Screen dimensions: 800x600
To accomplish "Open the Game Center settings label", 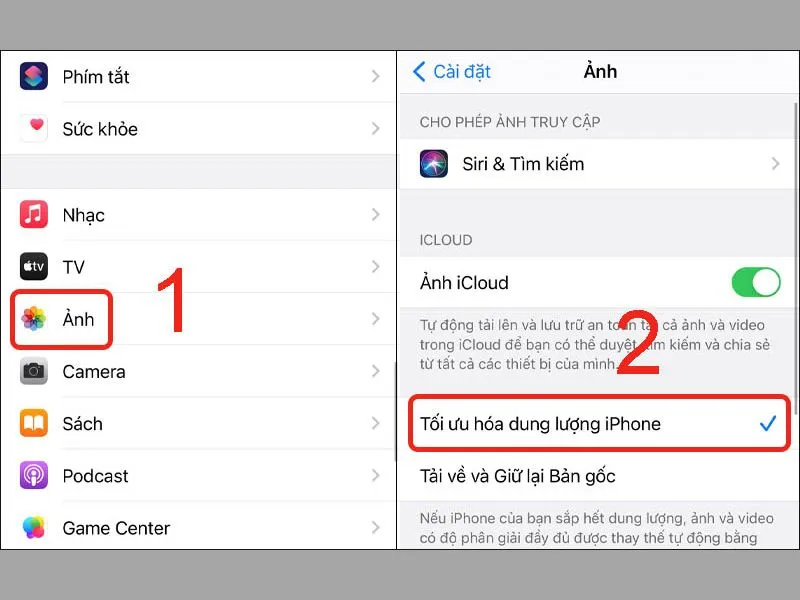I will point(116,528).
